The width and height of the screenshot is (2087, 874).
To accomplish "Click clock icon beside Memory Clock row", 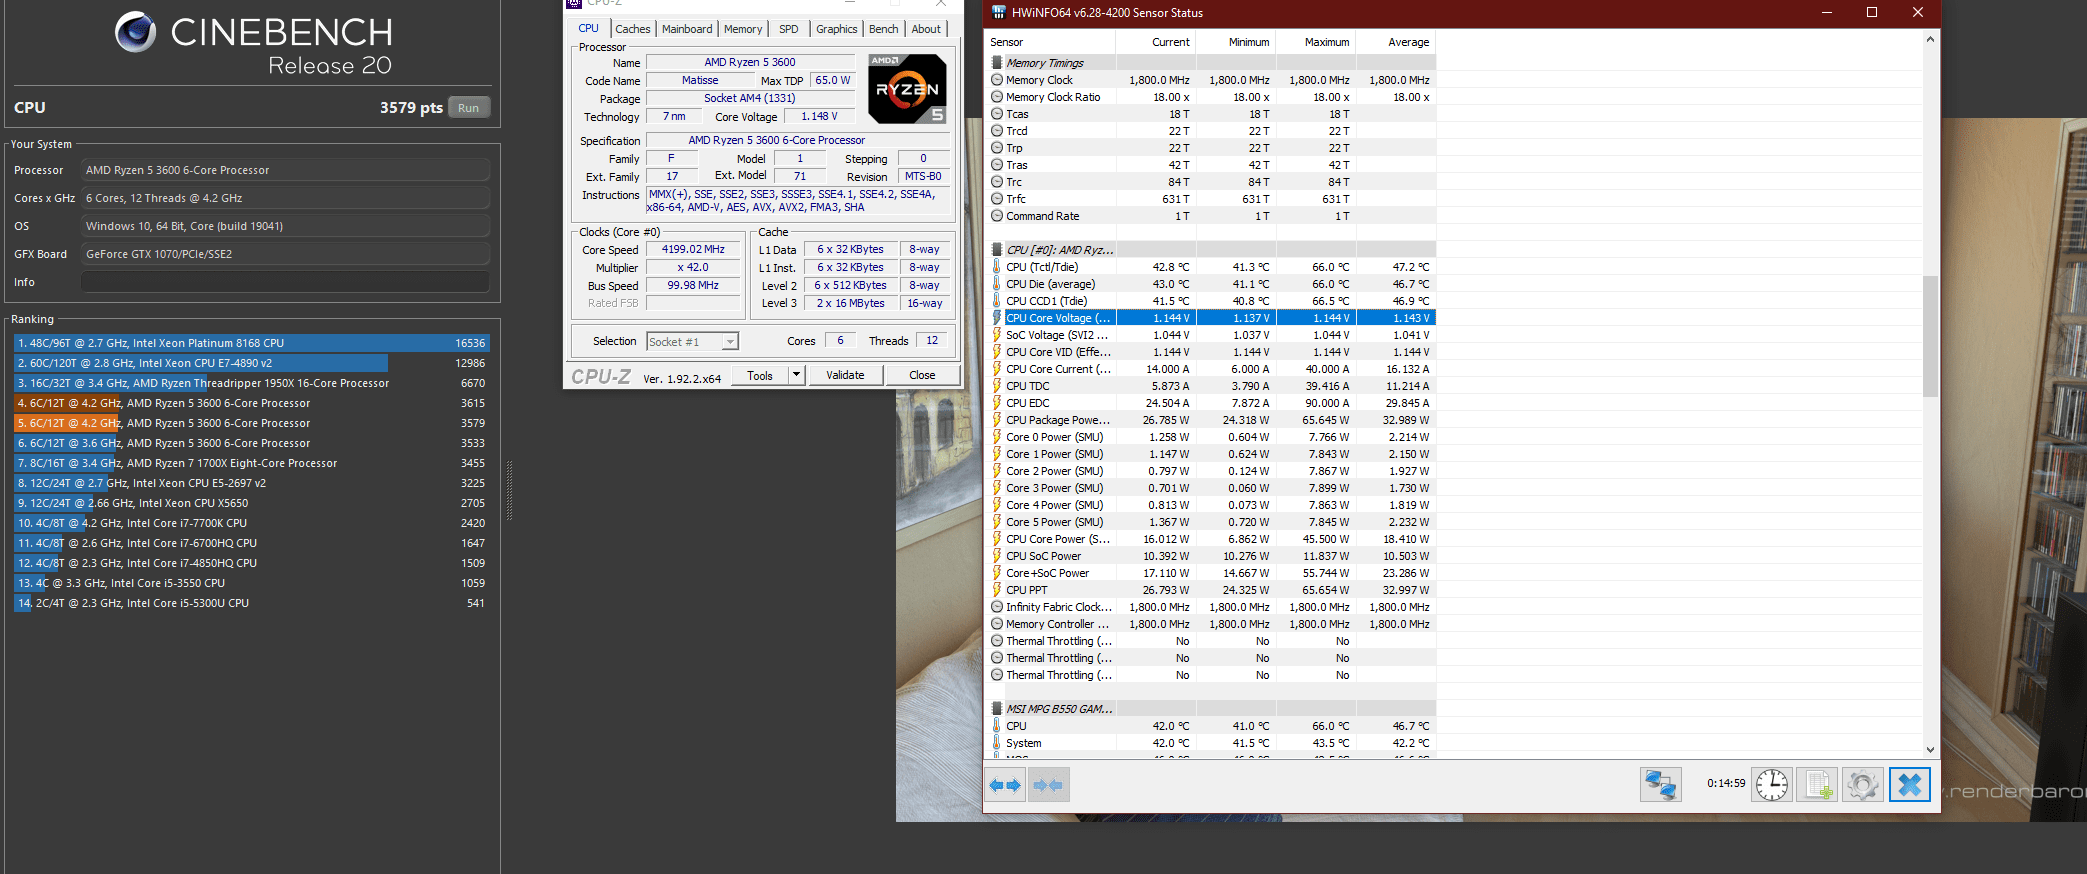I will (x=997, y=80).
